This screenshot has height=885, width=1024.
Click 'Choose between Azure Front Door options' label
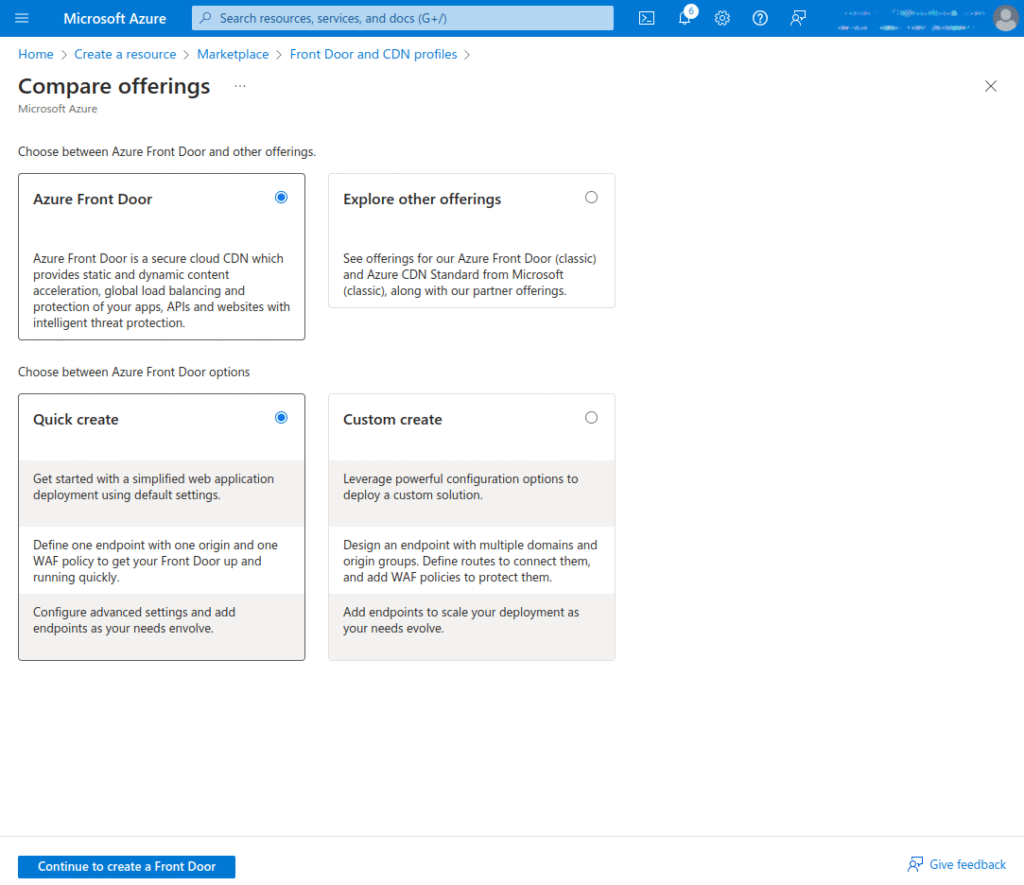pyautogui.click(x=134, y=372)
